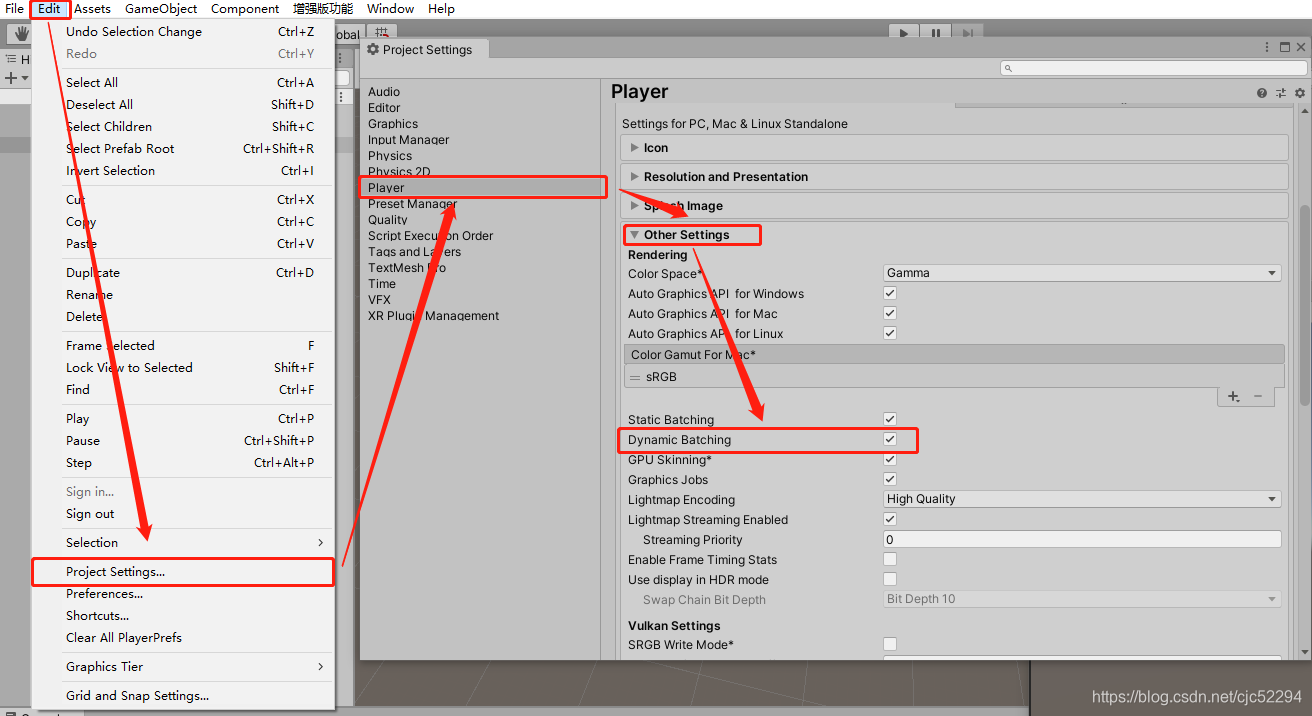Select Graphics in the settings list
The height and width of the screenshot is (716, 1312).
(393, 124)
